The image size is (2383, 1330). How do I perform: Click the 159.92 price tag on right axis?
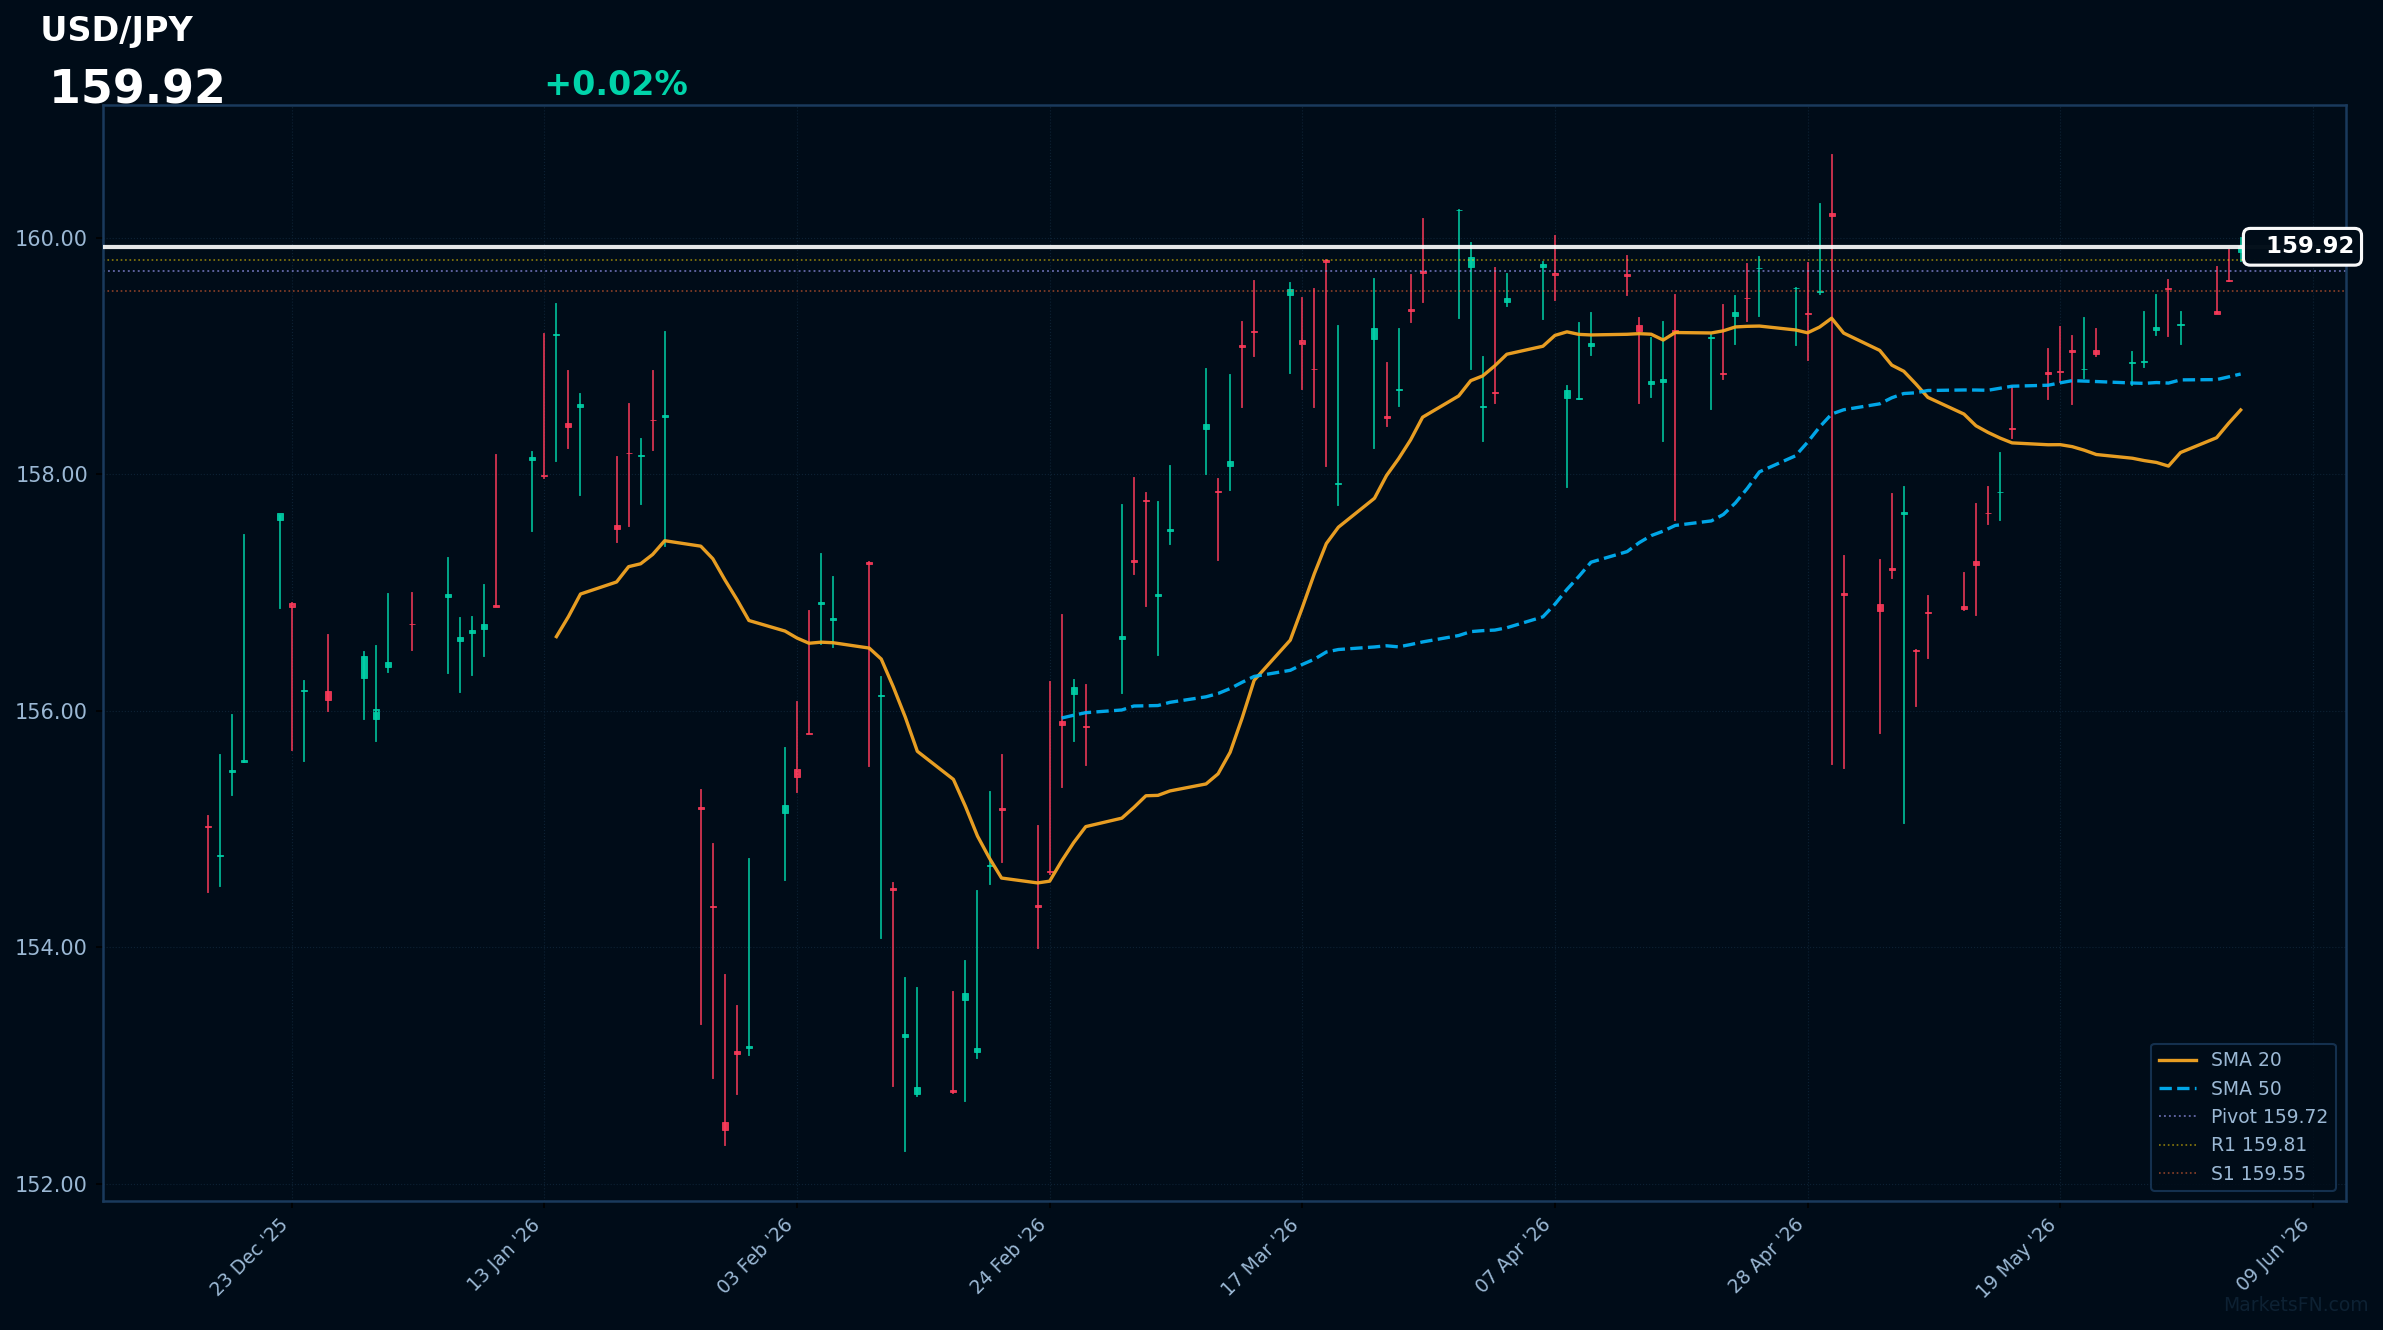[2302, 246]
